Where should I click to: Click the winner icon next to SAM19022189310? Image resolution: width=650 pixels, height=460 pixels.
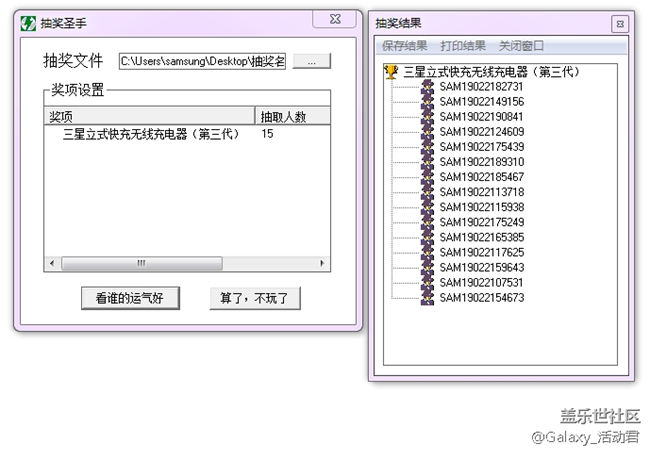tap(427, 162)
